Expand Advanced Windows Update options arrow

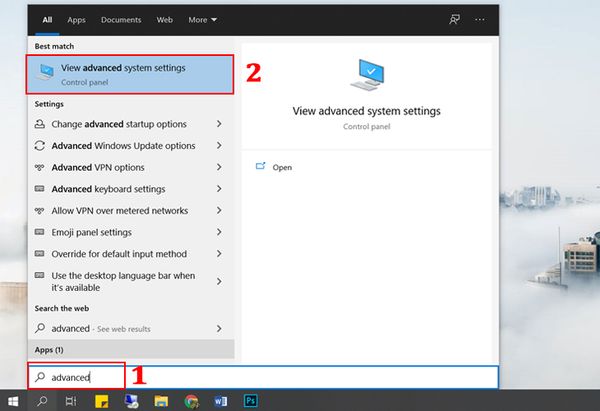point(218,146)
